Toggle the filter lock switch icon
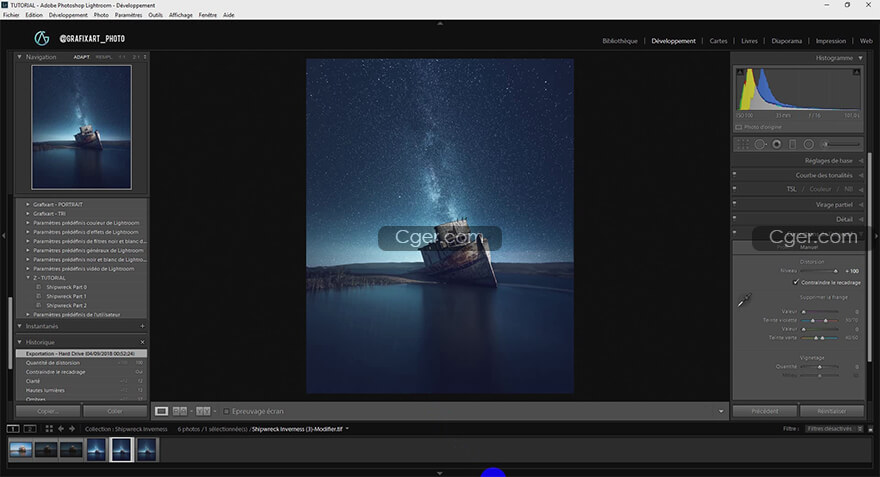 [x=870, y=429]
